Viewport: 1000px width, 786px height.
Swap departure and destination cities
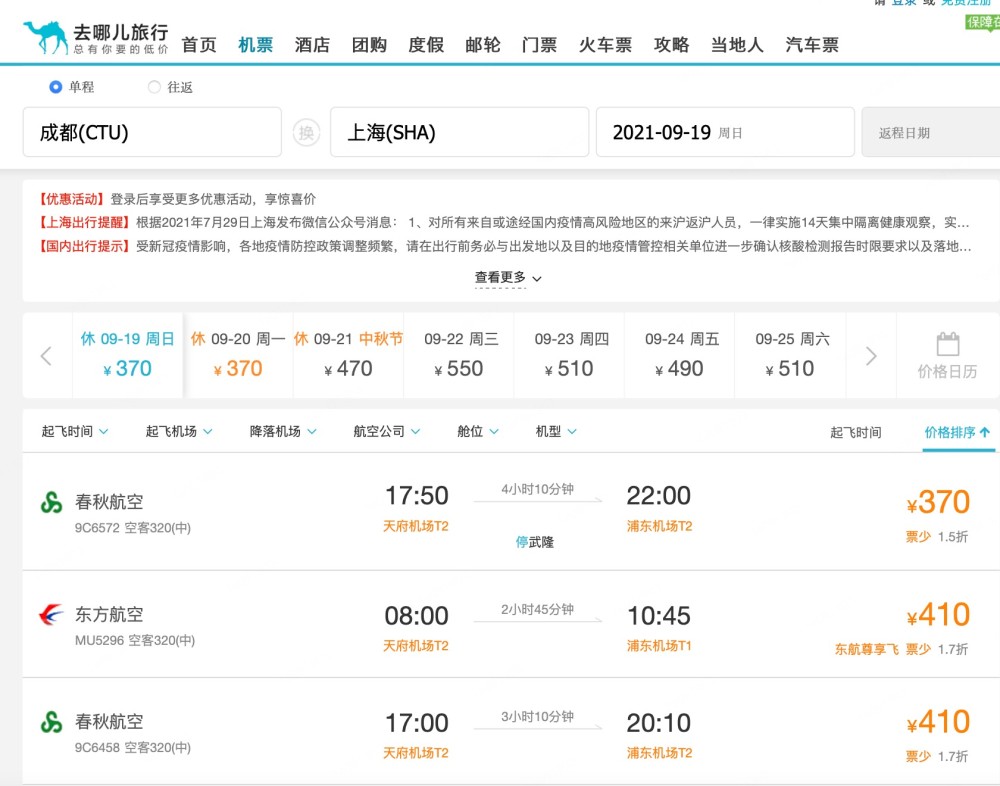pos(306,133)
